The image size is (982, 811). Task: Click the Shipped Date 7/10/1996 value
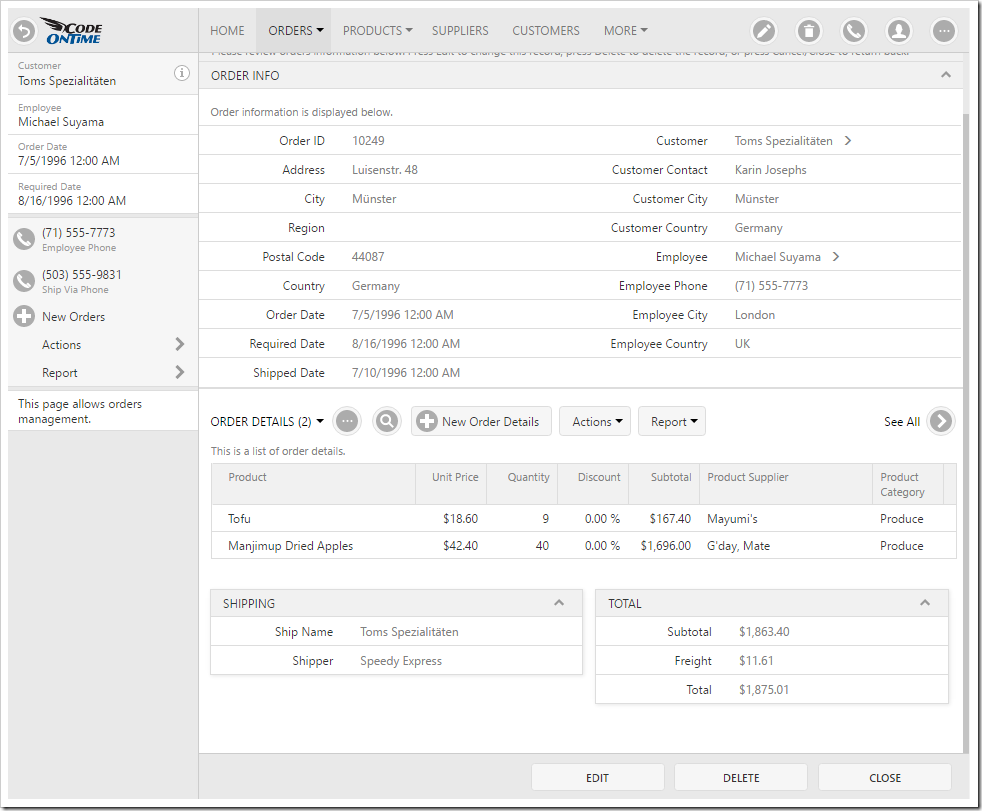click(406, 373)
